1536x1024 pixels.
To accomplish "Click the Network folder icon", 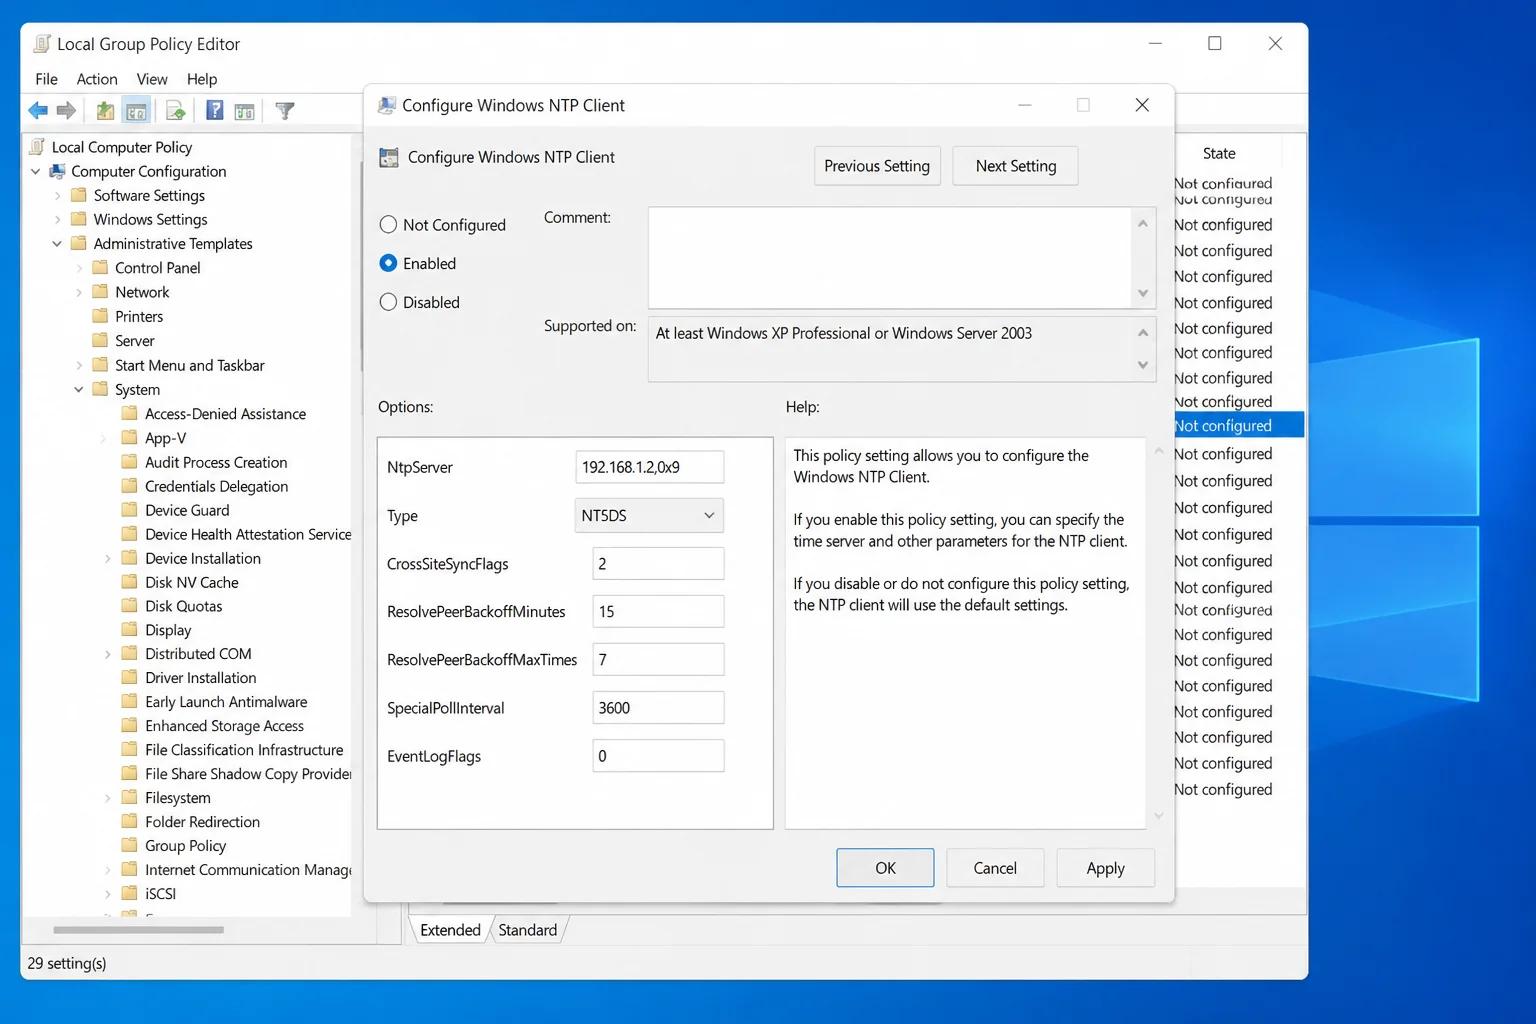I will 100,292.
